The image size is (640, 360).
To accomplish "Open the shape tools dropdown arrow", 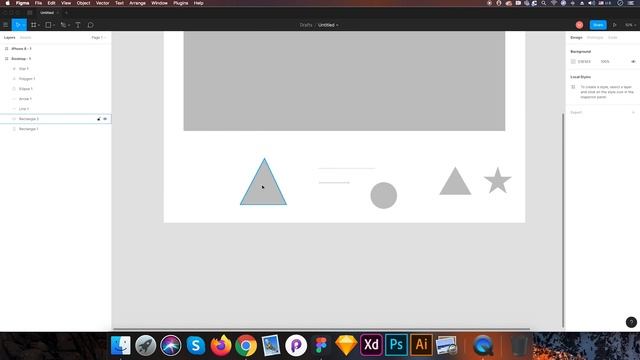I will pyautogui.click(x=53, y=25).
